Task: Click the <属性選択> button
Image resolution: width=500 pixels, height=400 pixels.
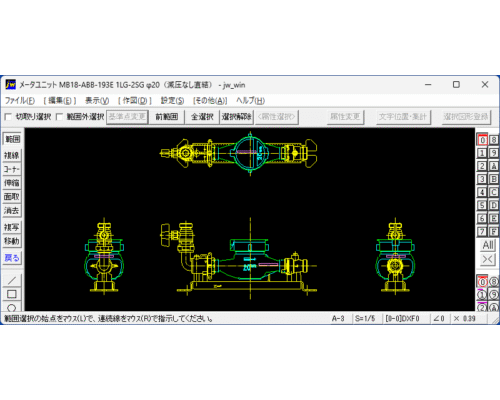Action: 277,117
